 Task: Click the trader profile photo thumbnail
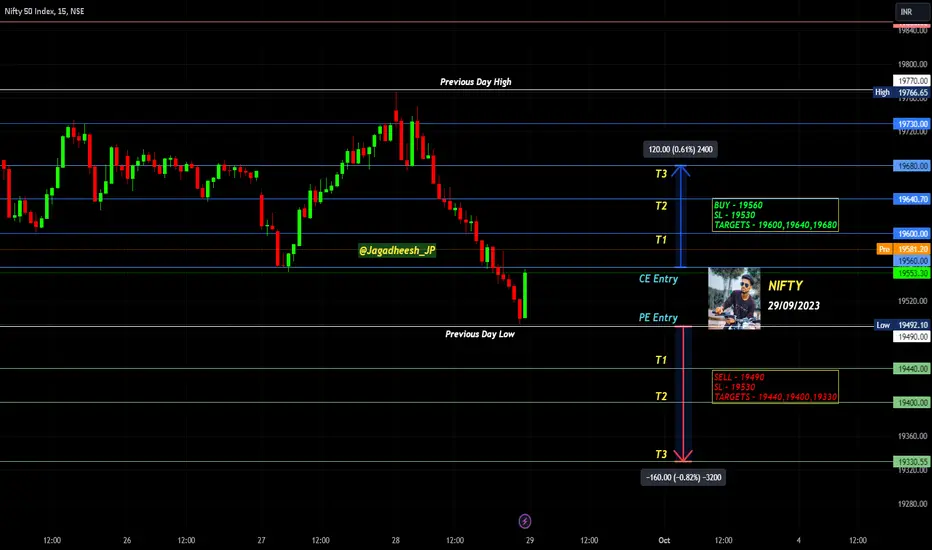point(734,298)
